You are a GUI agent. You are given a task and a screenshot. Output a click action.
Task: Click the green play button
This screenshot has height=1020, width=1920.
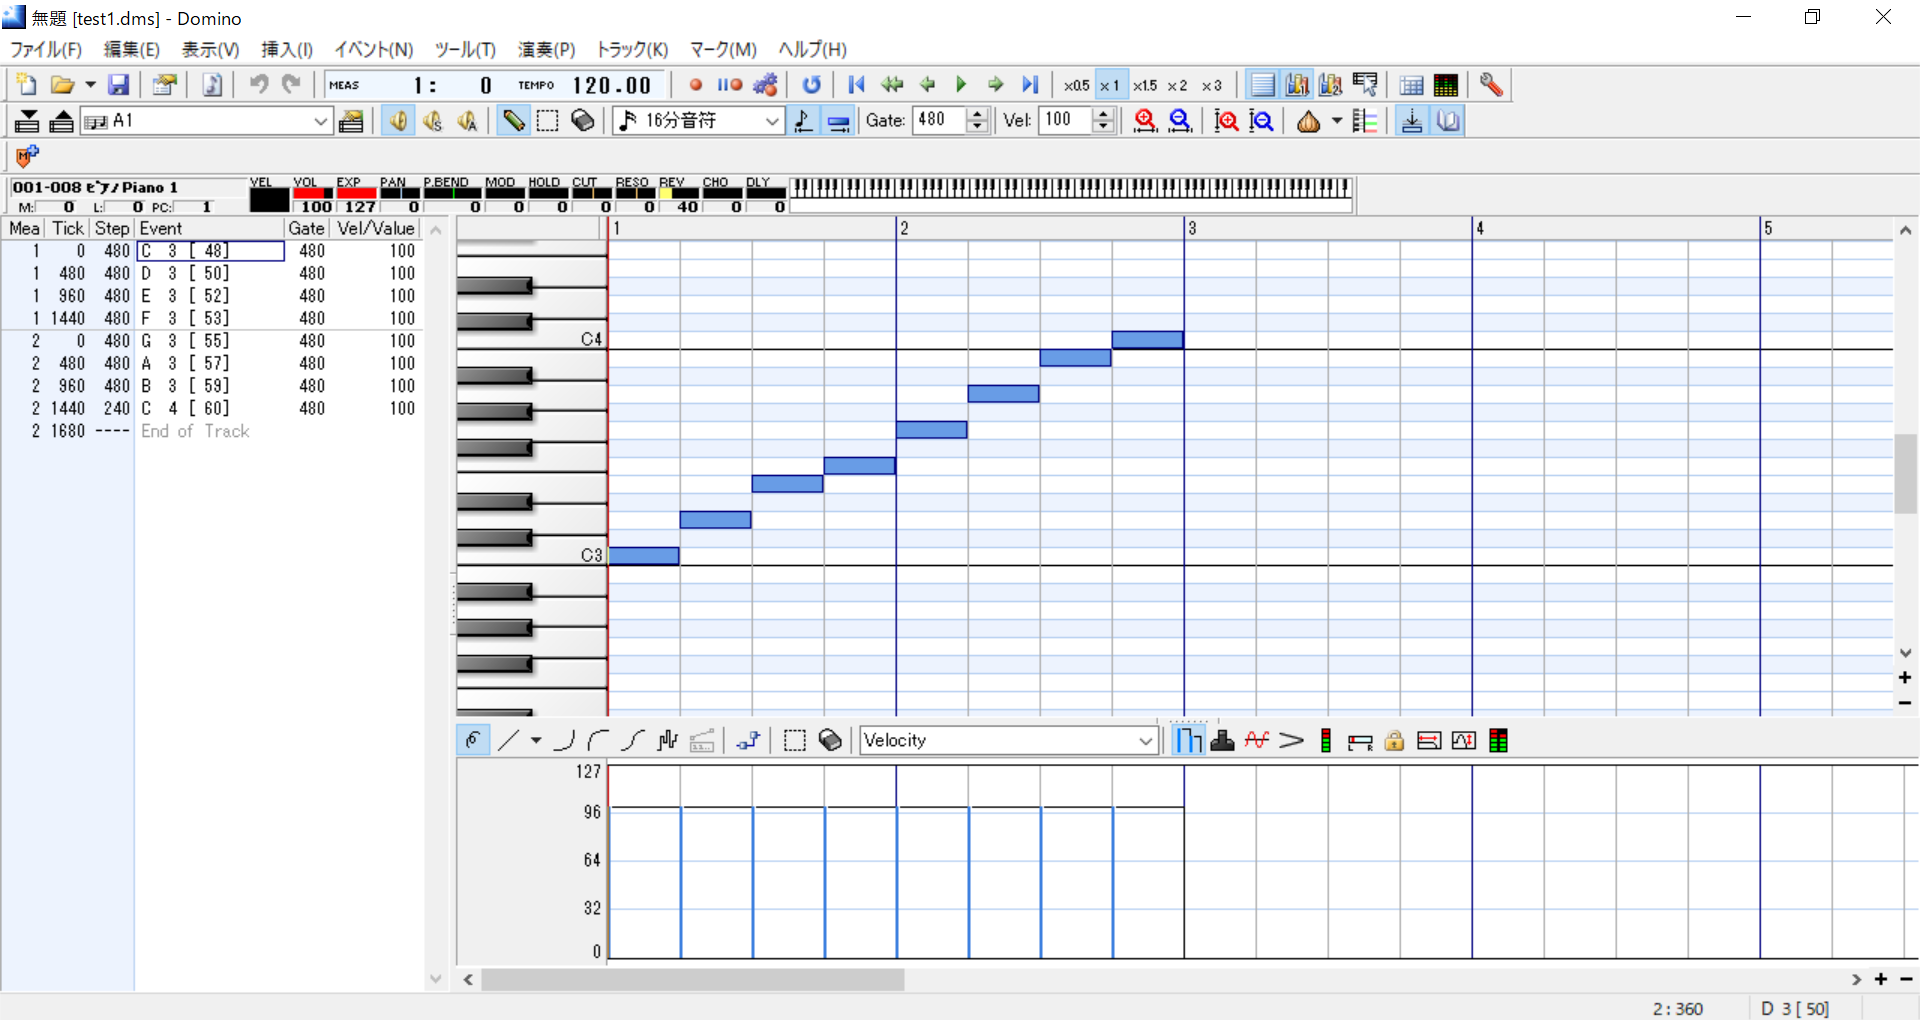[961, 85]
